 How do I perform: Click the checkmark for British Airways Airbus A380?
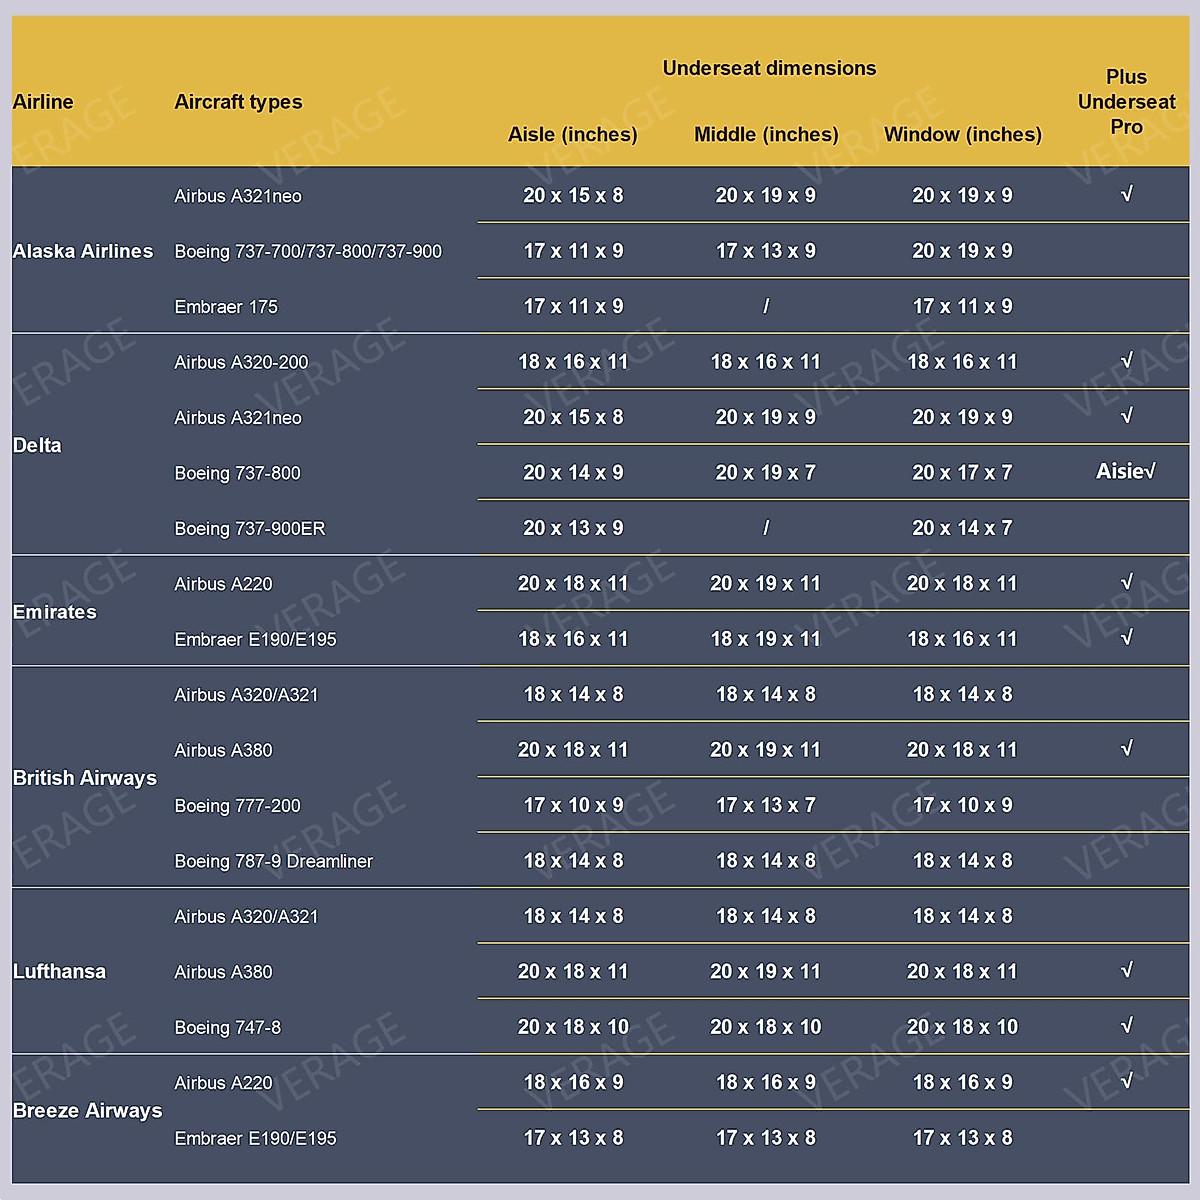1127,749
